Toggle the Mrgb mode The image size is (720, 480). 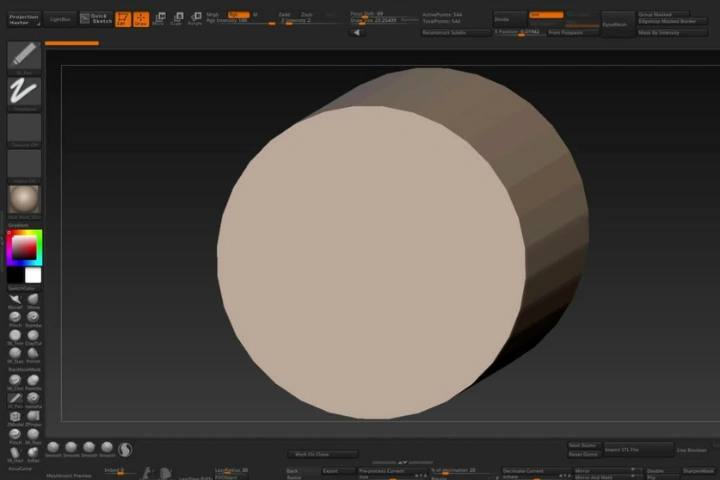(213, 15)
